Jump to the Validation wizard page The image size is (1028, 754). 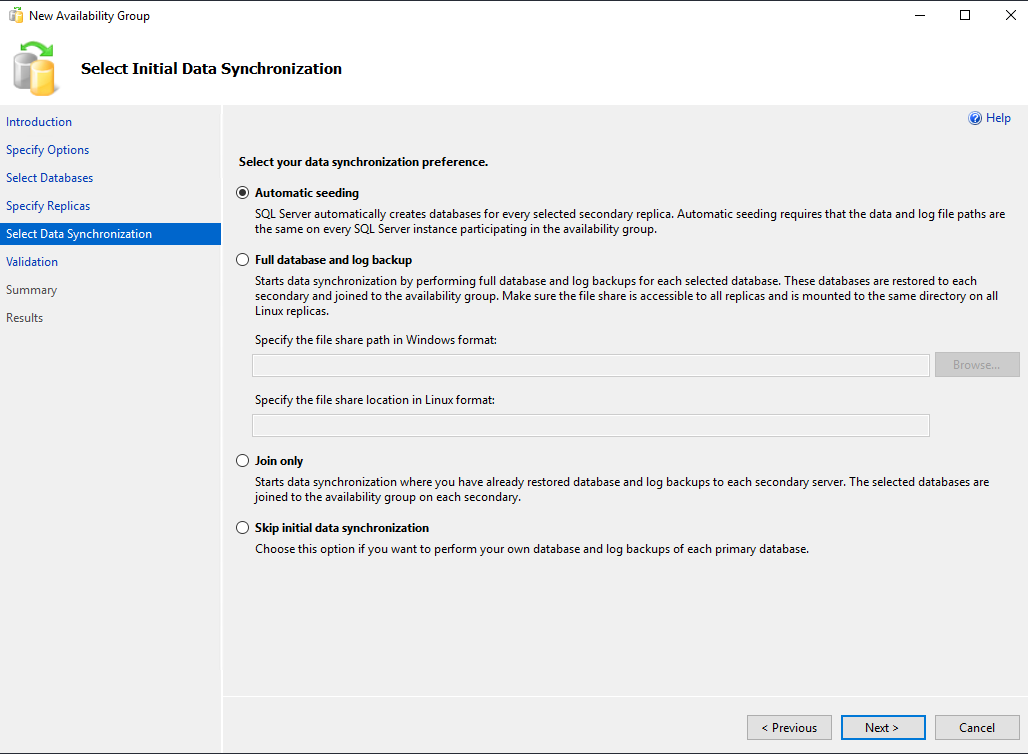[x=31, y=262]
